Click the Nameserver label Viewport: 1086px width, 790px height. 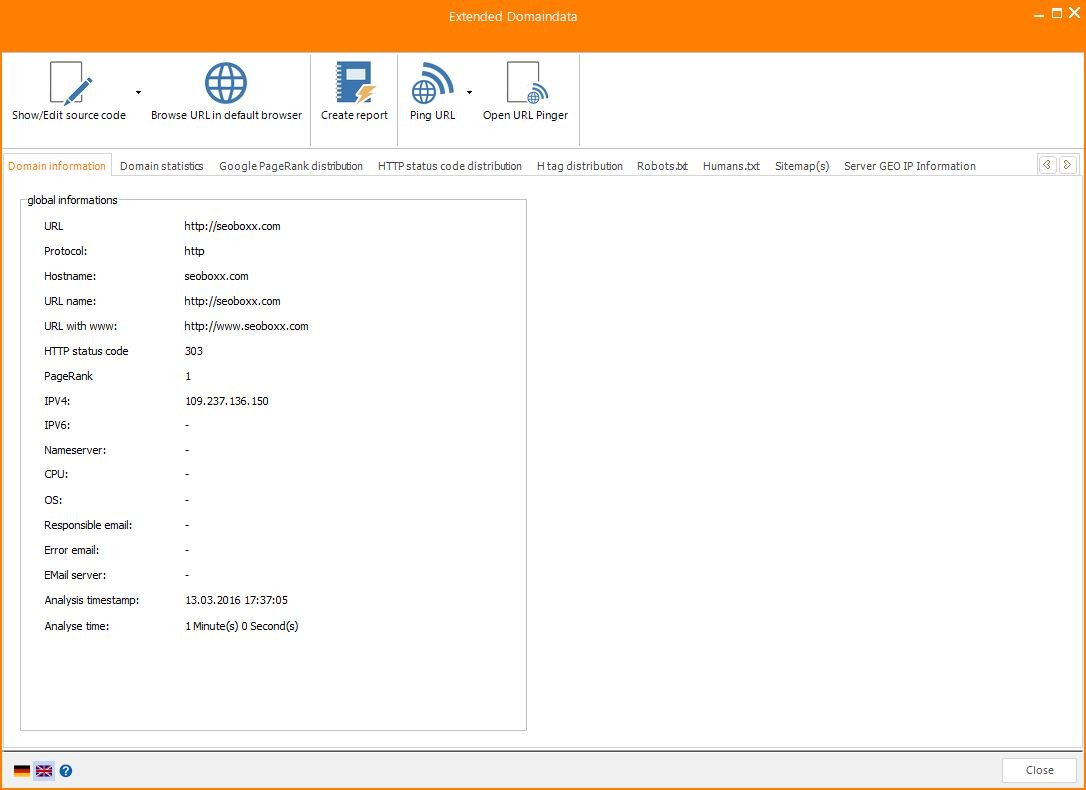(x=75, y=450)
